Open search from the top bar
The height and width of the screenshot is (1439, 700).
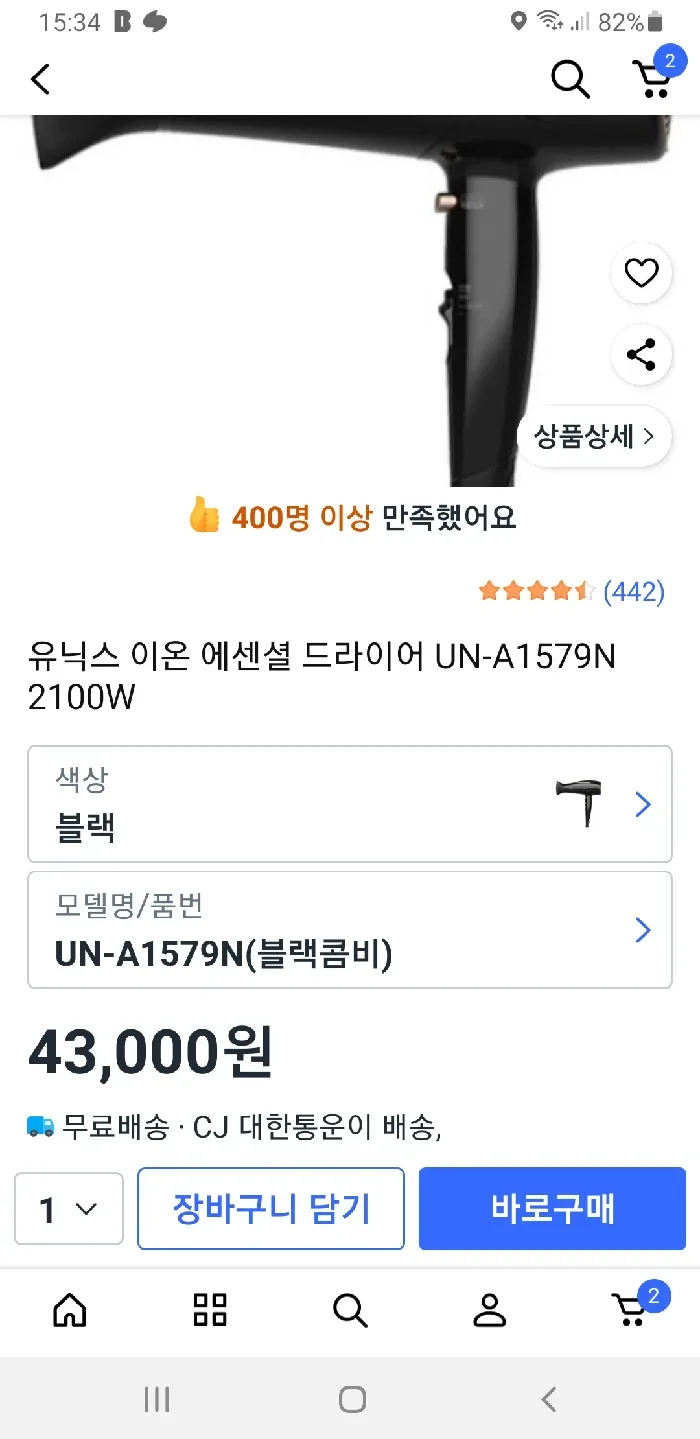coord(570,79)
